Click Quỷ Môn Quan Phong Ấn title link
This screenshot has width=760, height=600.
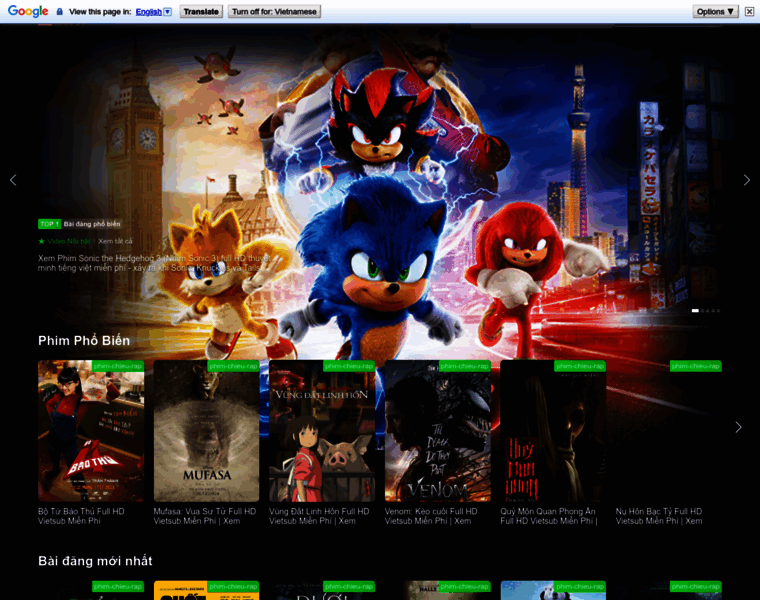[549, 516]
